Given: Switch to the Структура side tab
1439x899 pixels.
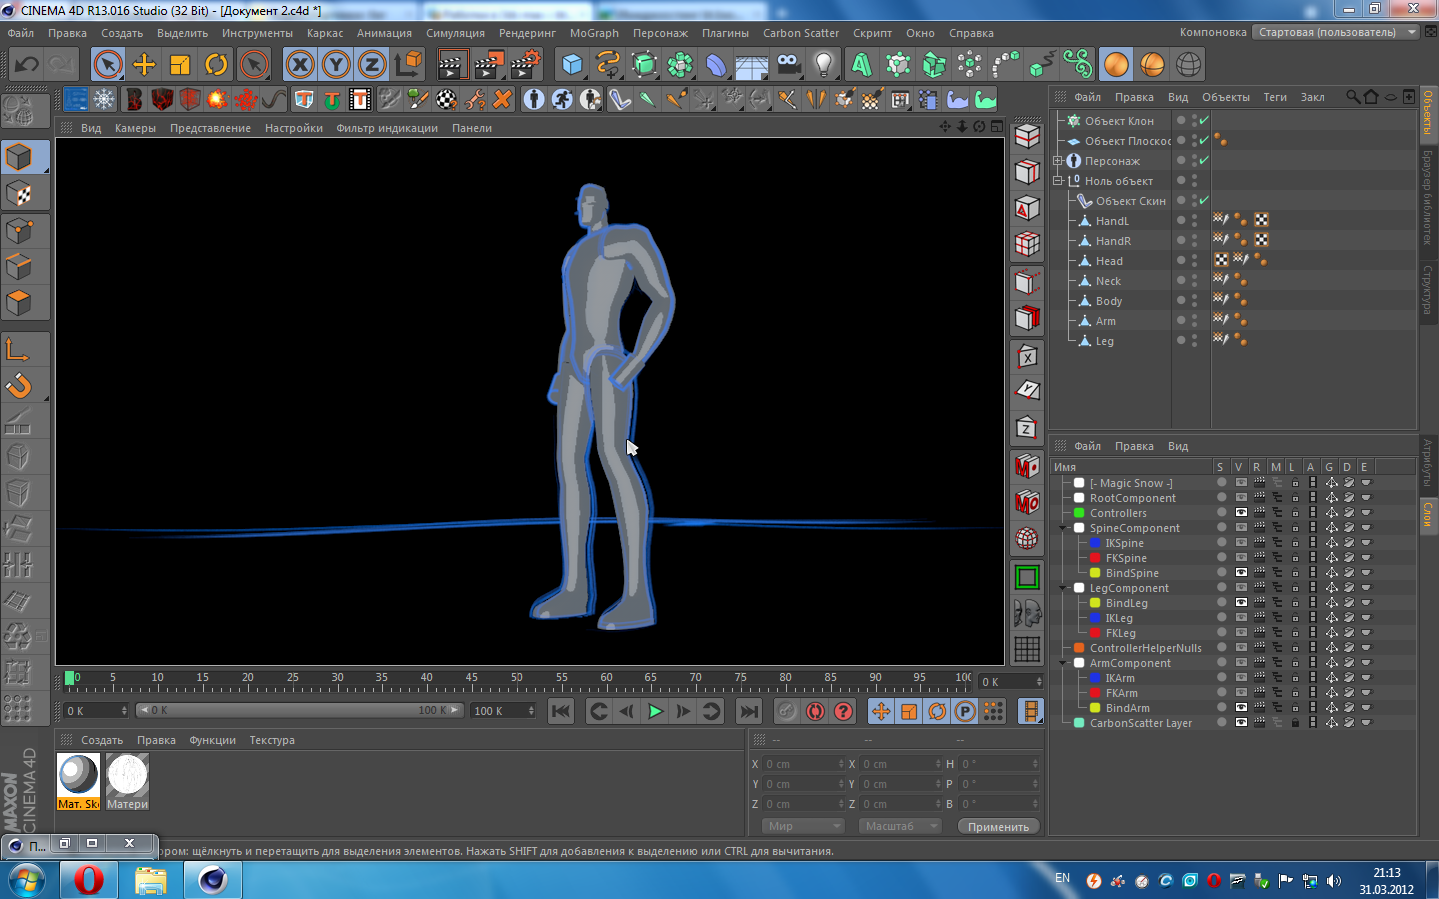Looking at the screenshot, I should (x=1428, y=289).
